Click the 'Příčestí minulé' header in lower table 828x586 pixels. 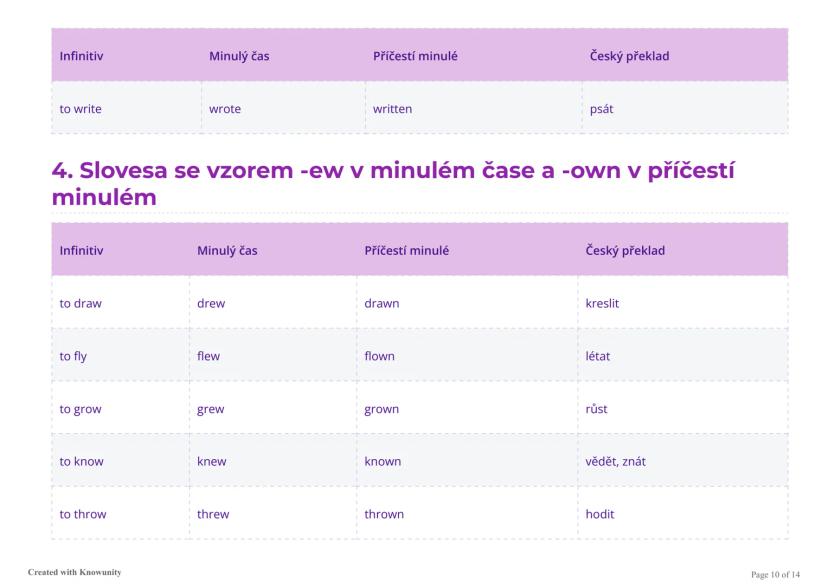pos(406,250)
